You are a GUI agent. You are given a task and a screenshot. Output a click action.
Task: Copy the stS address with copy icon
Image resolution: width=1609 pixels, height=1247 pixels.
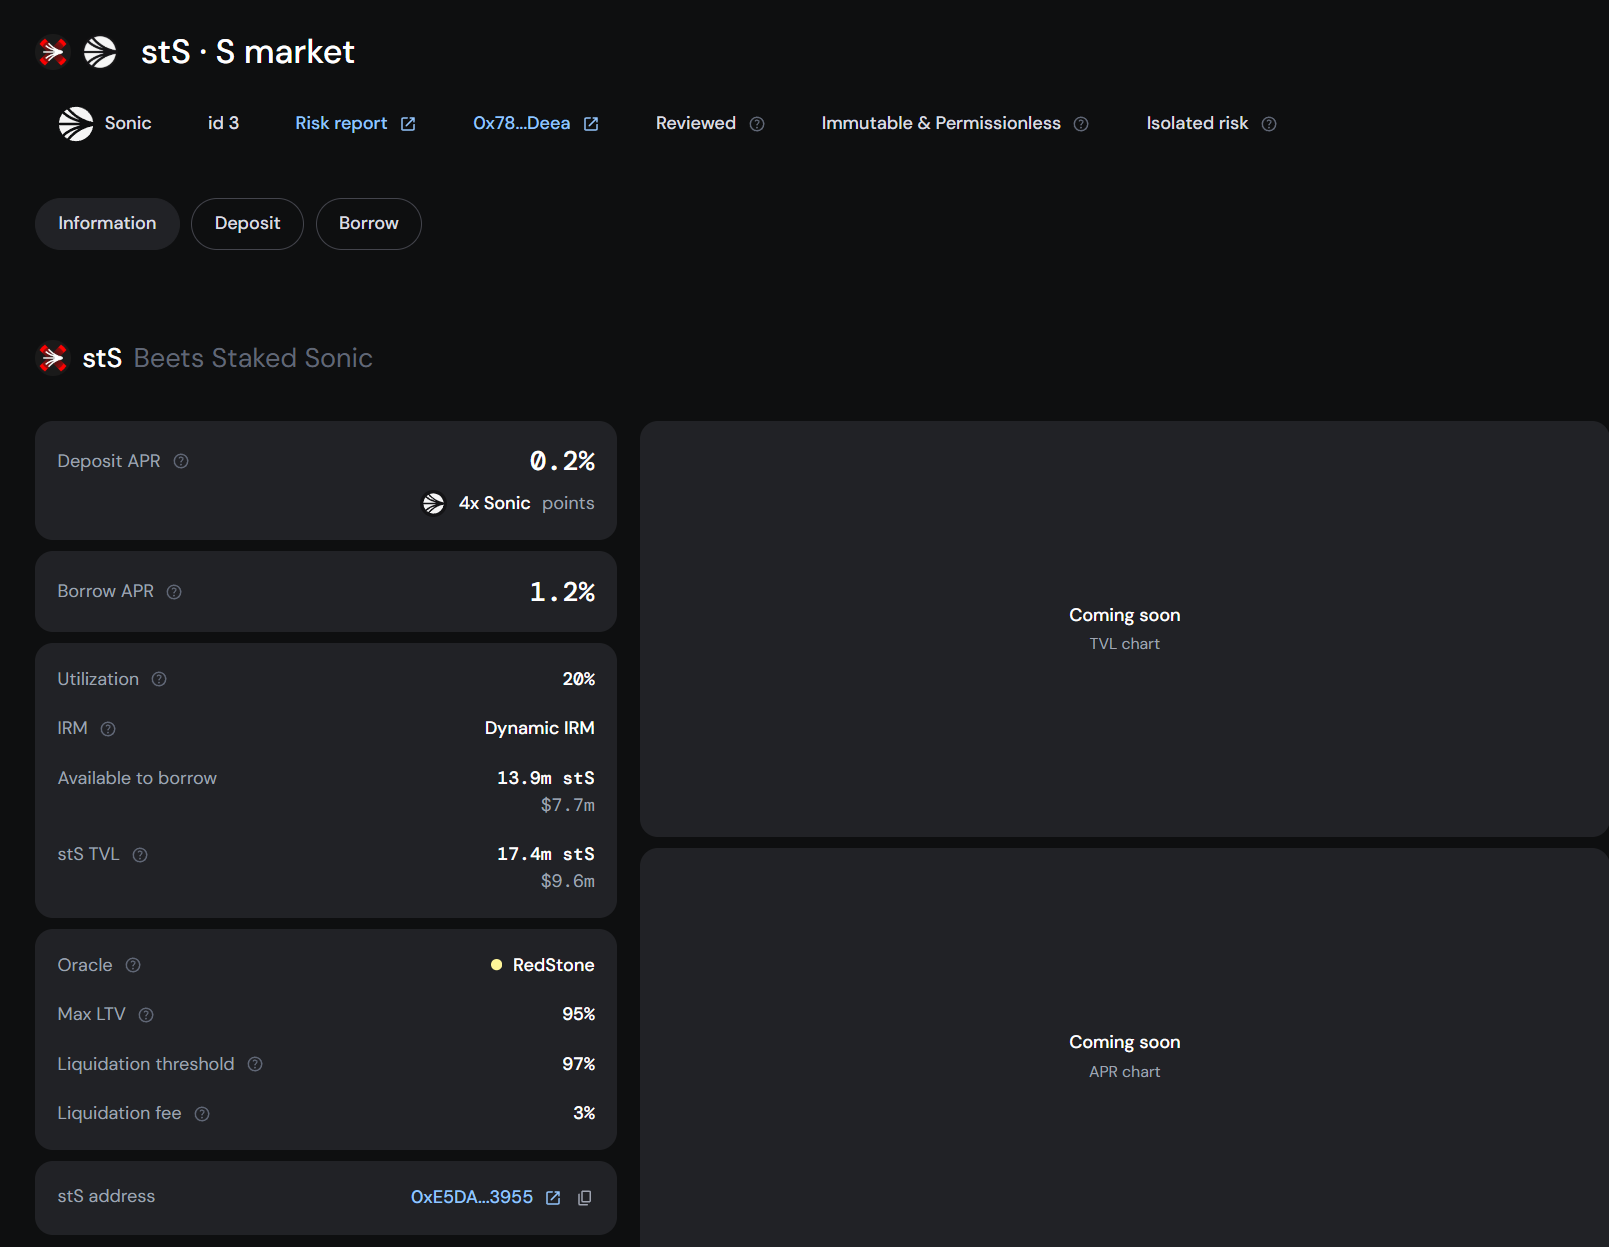(585, 1197)
